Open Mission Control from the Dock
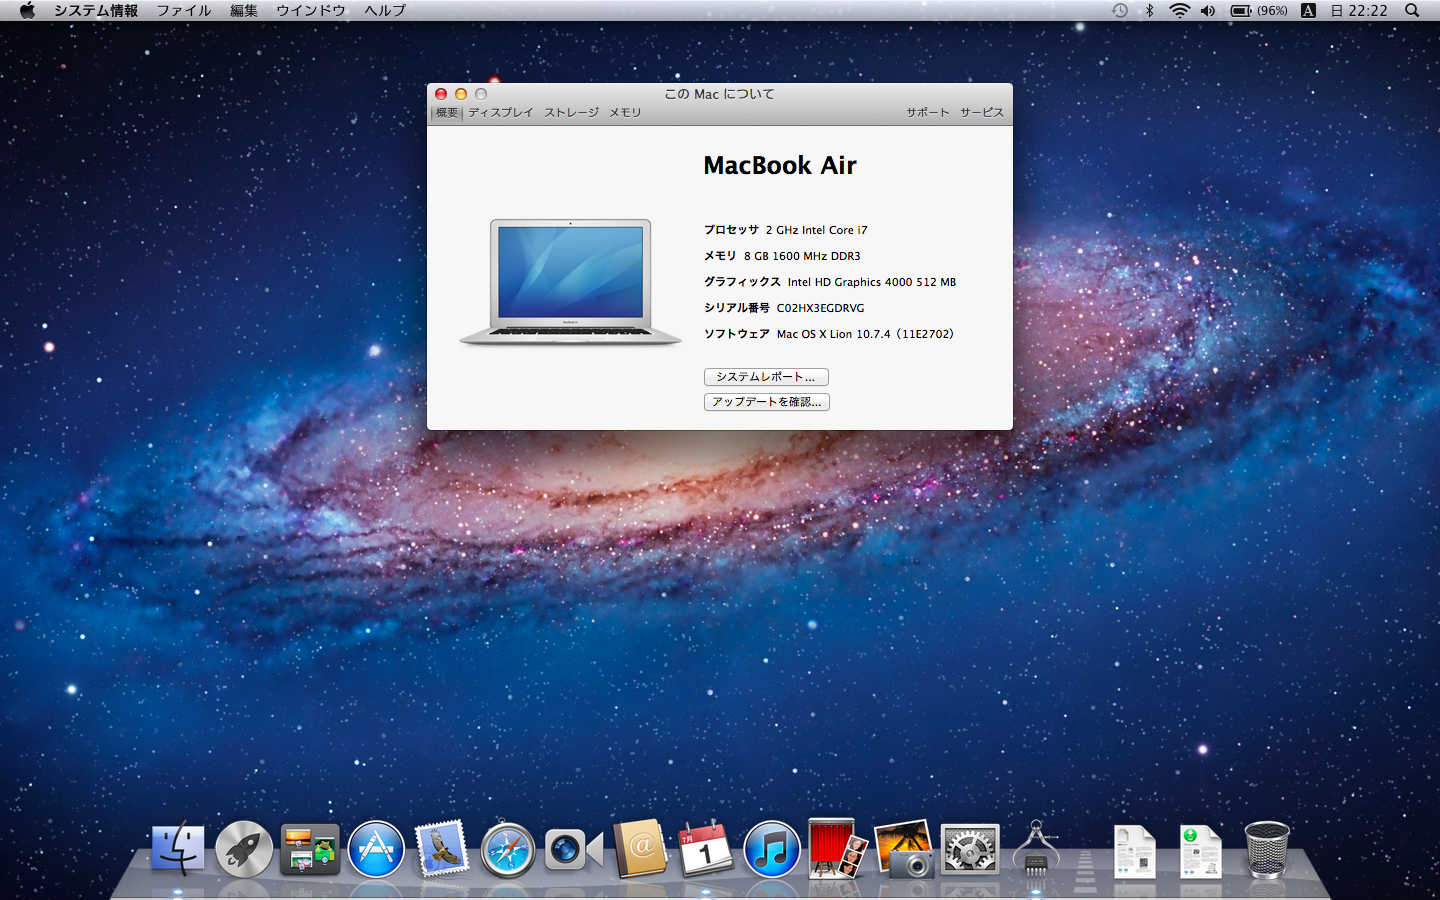Image resolution: width=1440 pixels, height=900 pixels. (x=310, y=850)
